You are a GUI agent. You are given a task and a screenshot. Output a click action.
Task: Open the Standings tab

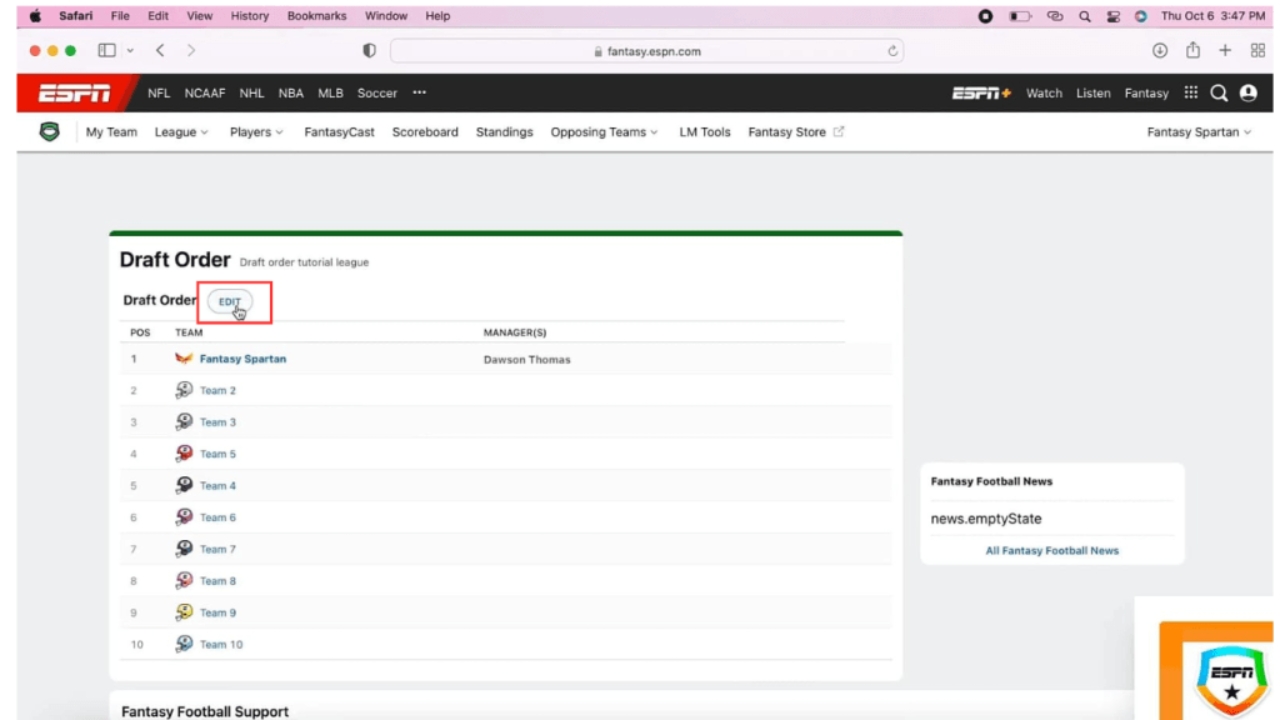click(504, 132)
